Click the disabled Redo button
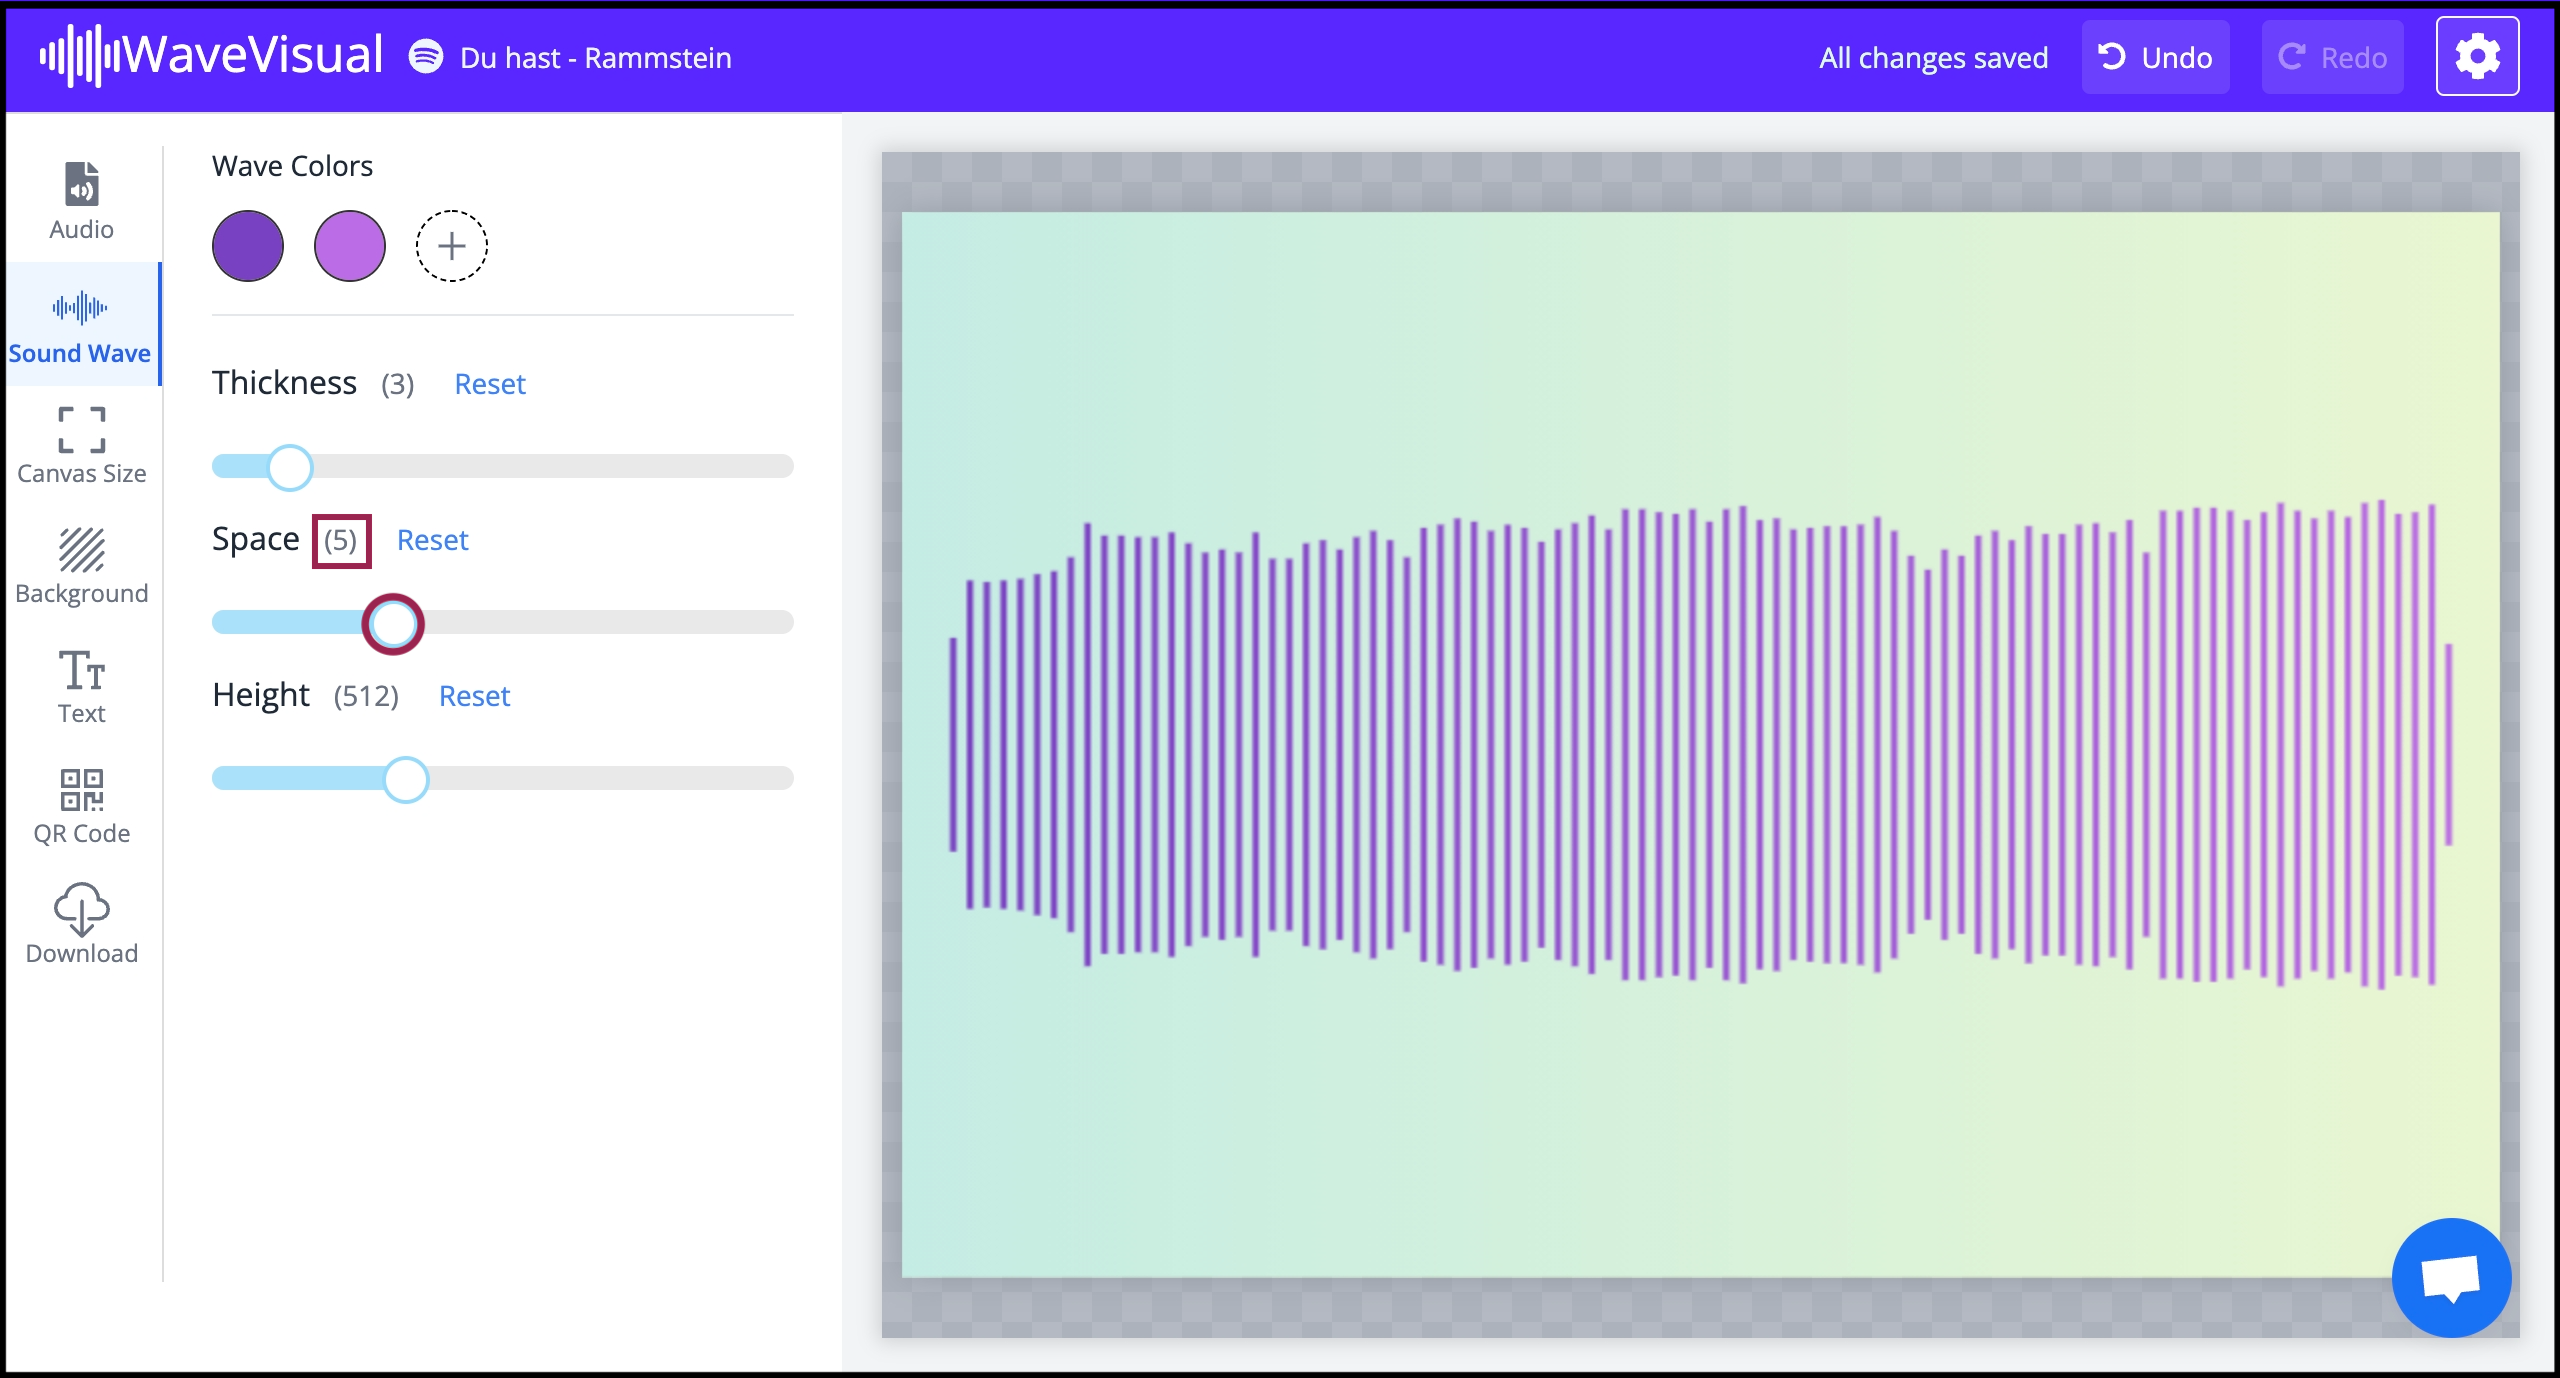The image size is (2560, 1378). tap(2331, 57)
